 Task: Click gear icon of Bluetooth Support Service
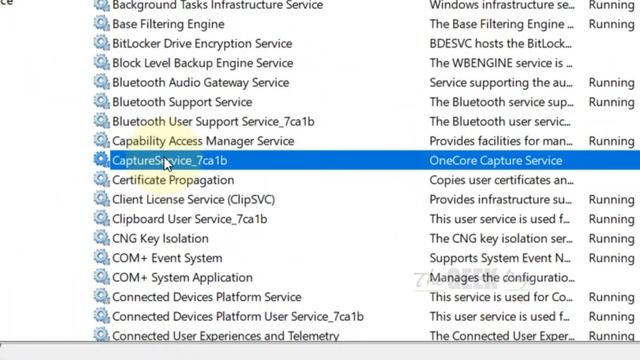click(102, 102)
